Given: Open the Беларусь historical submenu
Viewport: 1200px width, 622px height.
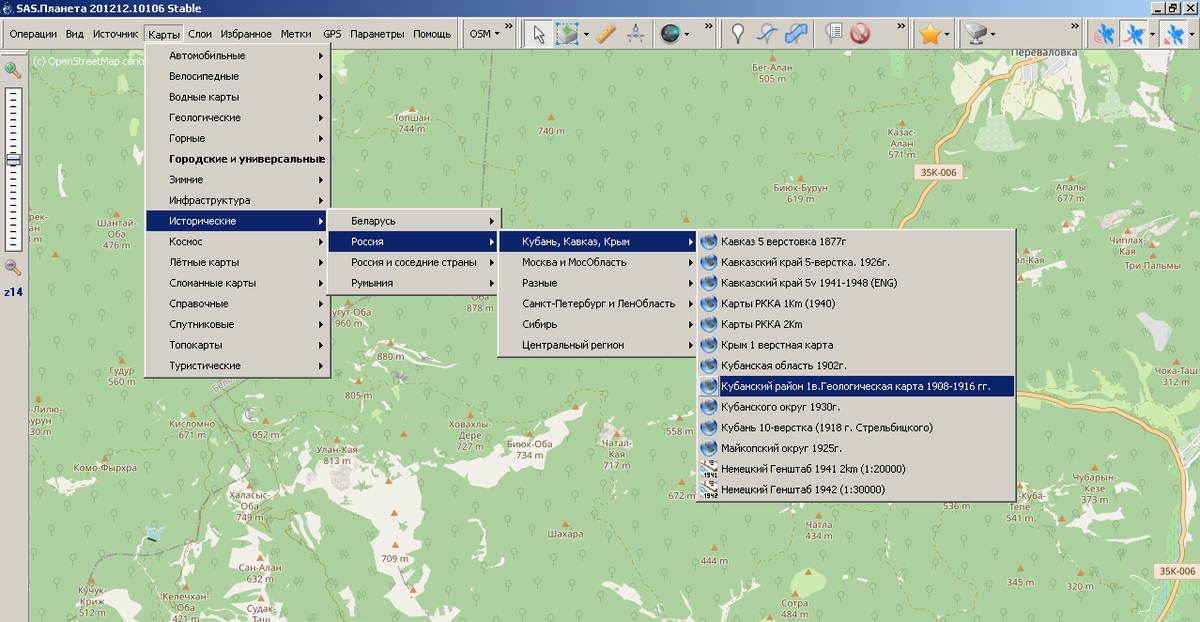Looking at the screenshot, I should click(413, 221).
